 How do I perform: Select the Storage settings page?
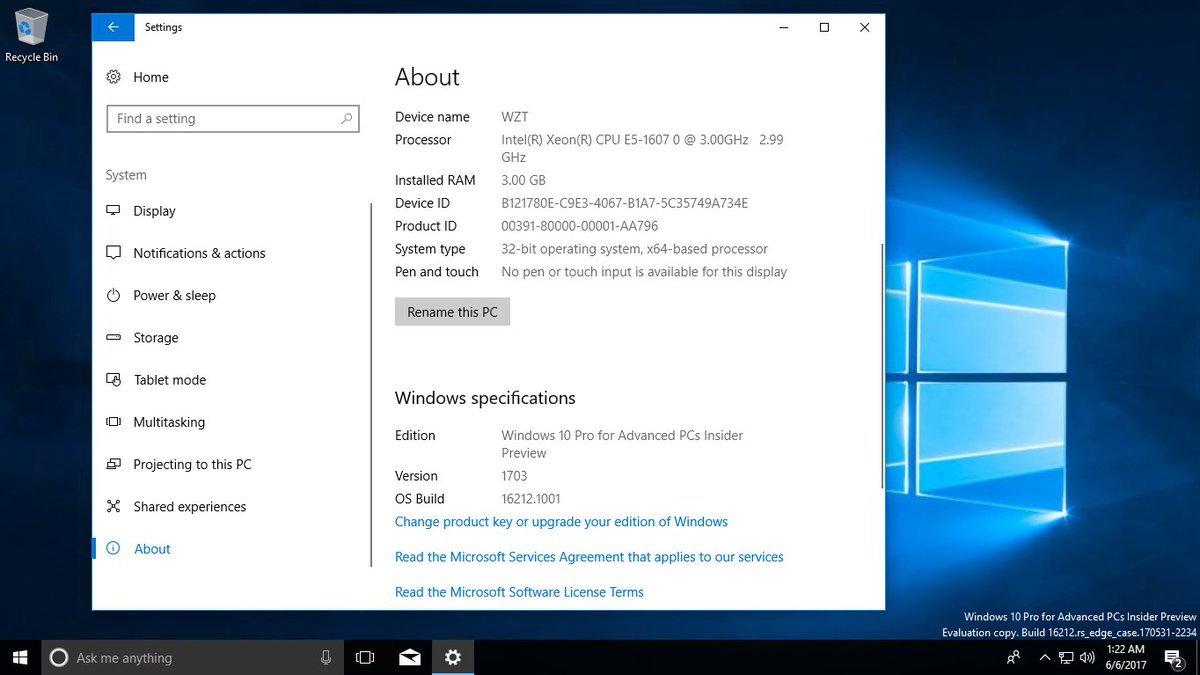pos(156,338)
